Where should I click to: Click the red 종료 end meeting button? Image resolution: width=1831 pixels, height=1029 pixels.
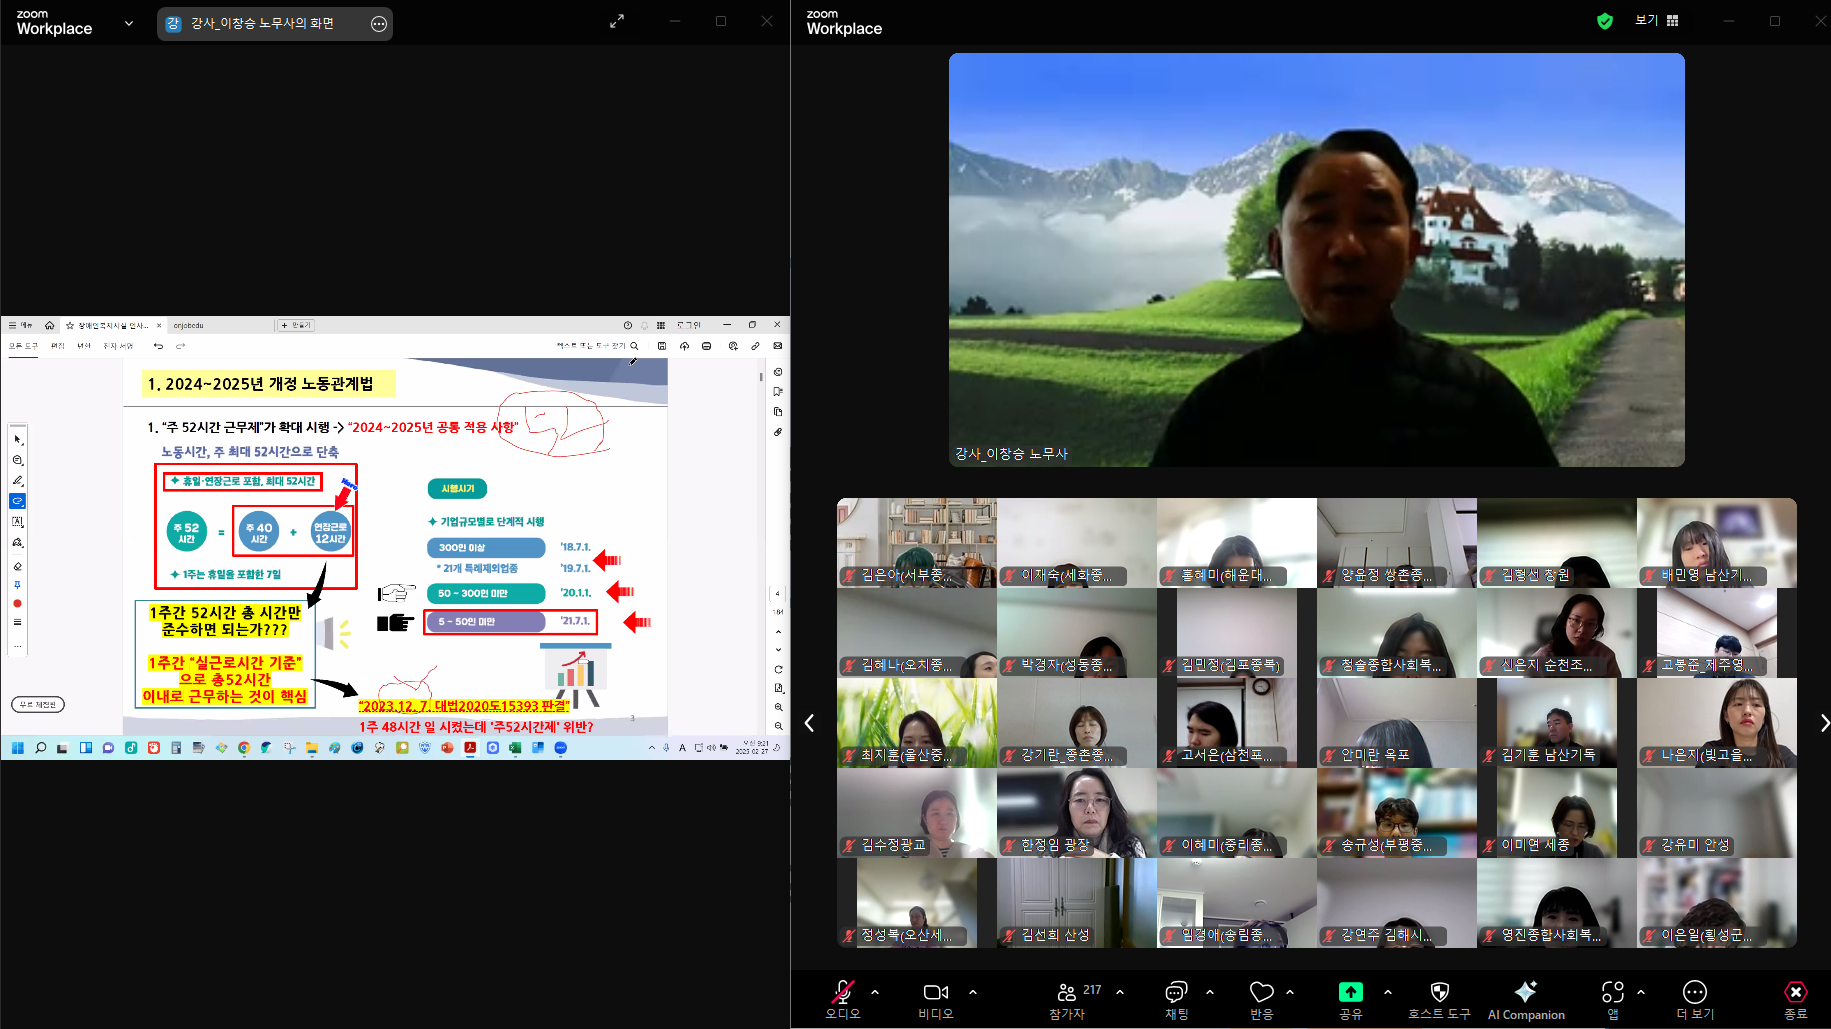point(1796,998)
